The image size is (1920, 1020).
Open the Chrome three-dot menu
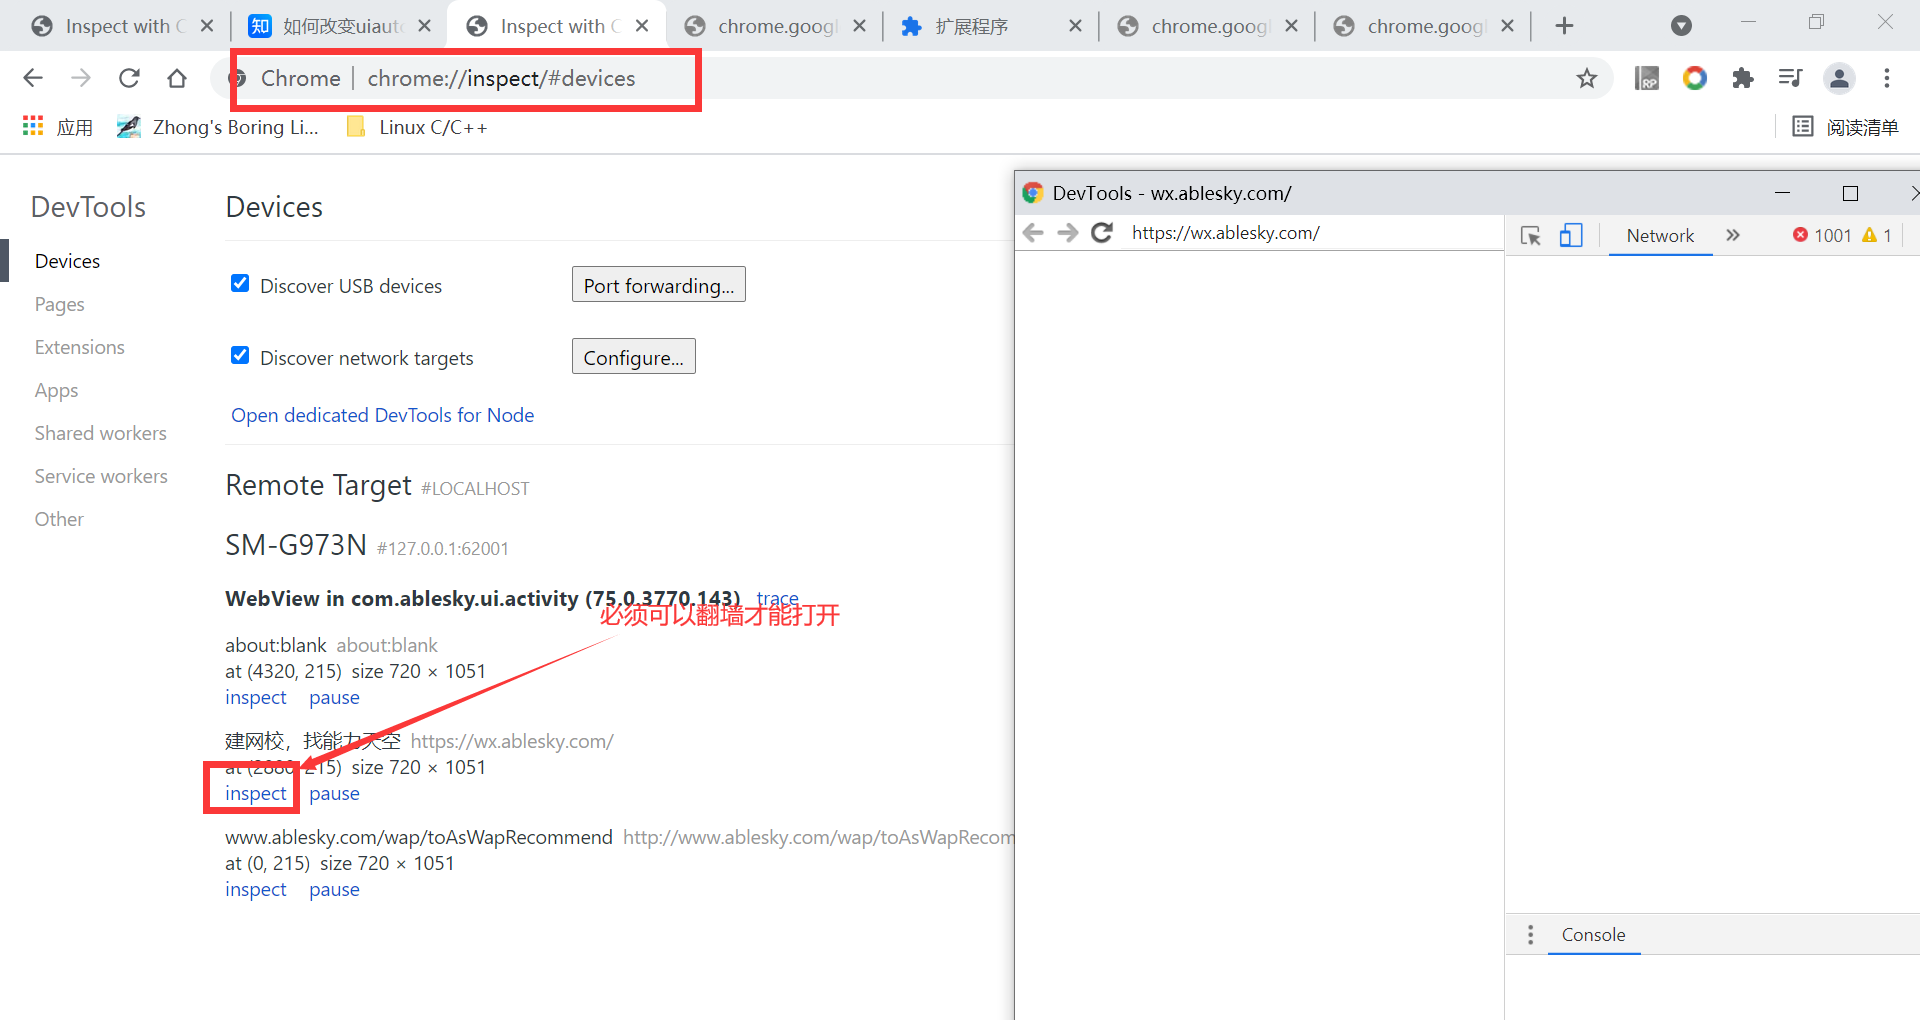(1887, 78)
